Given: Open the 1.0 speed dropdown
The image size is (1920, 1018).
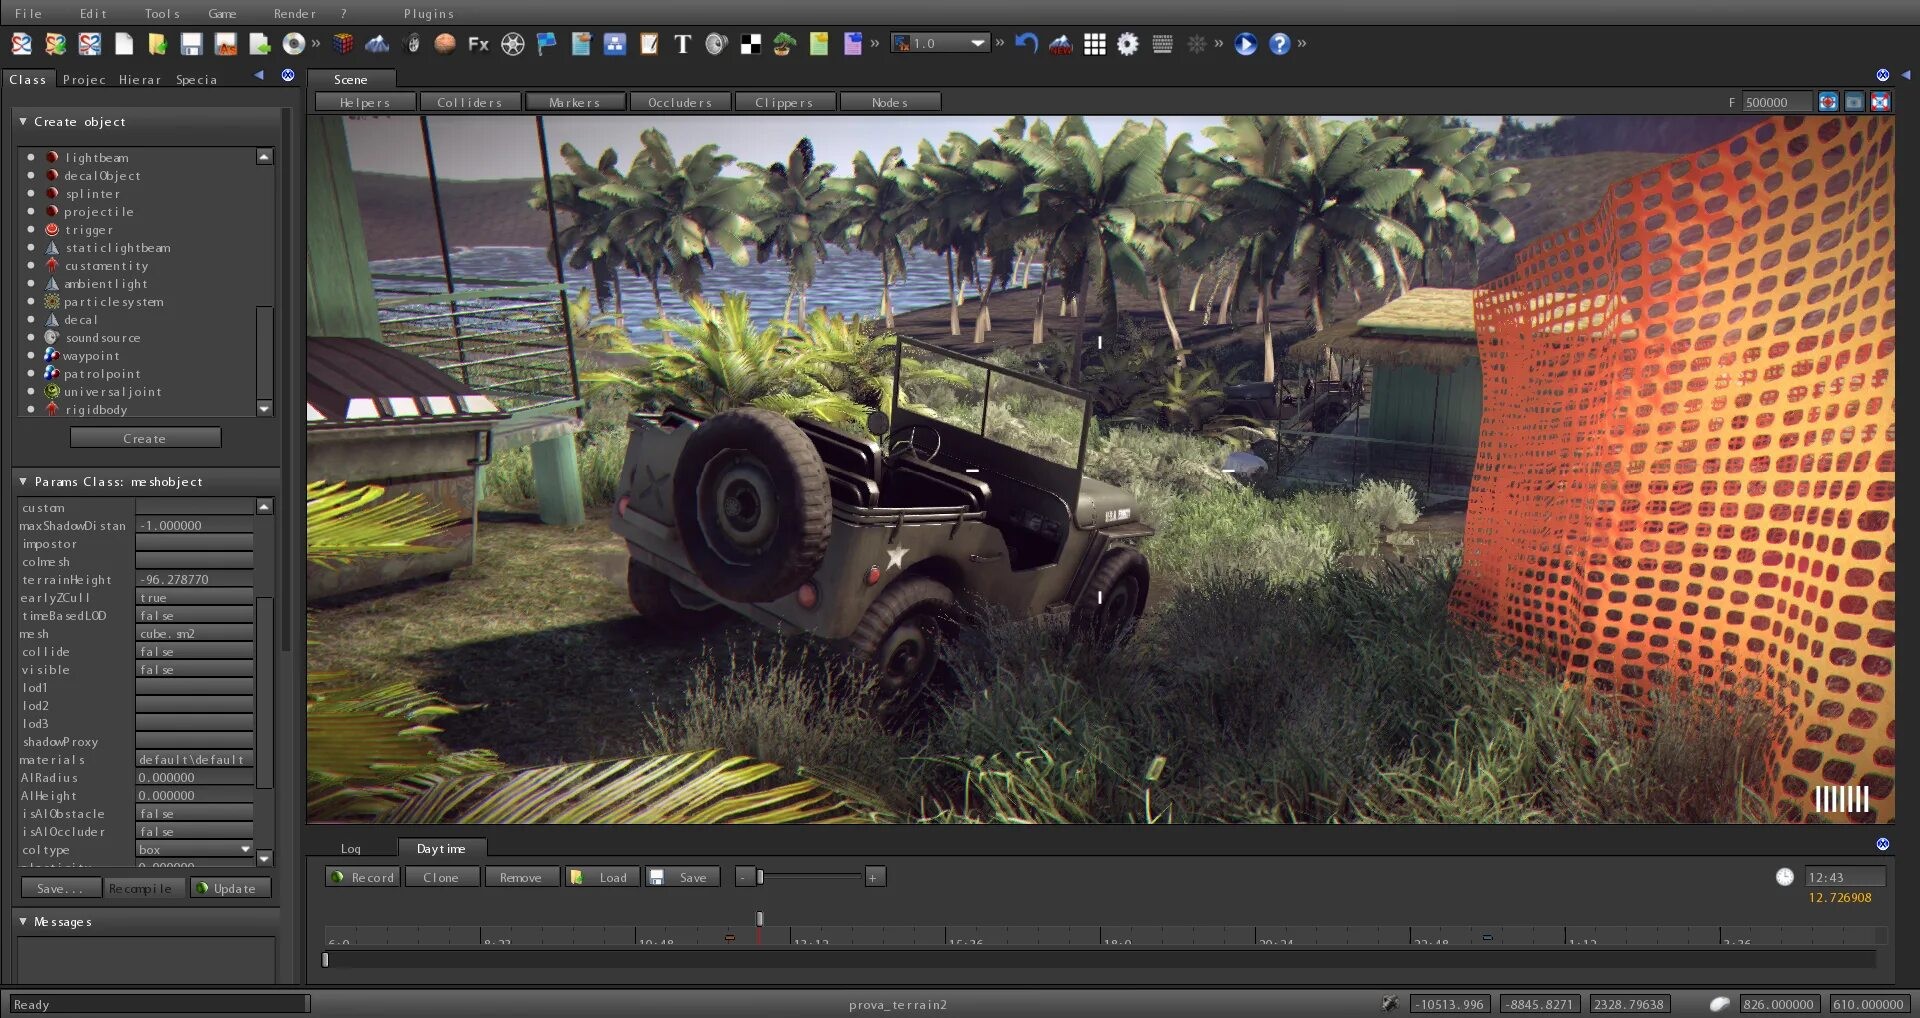Looking at the screenshot, I should [x=977, y=43].
